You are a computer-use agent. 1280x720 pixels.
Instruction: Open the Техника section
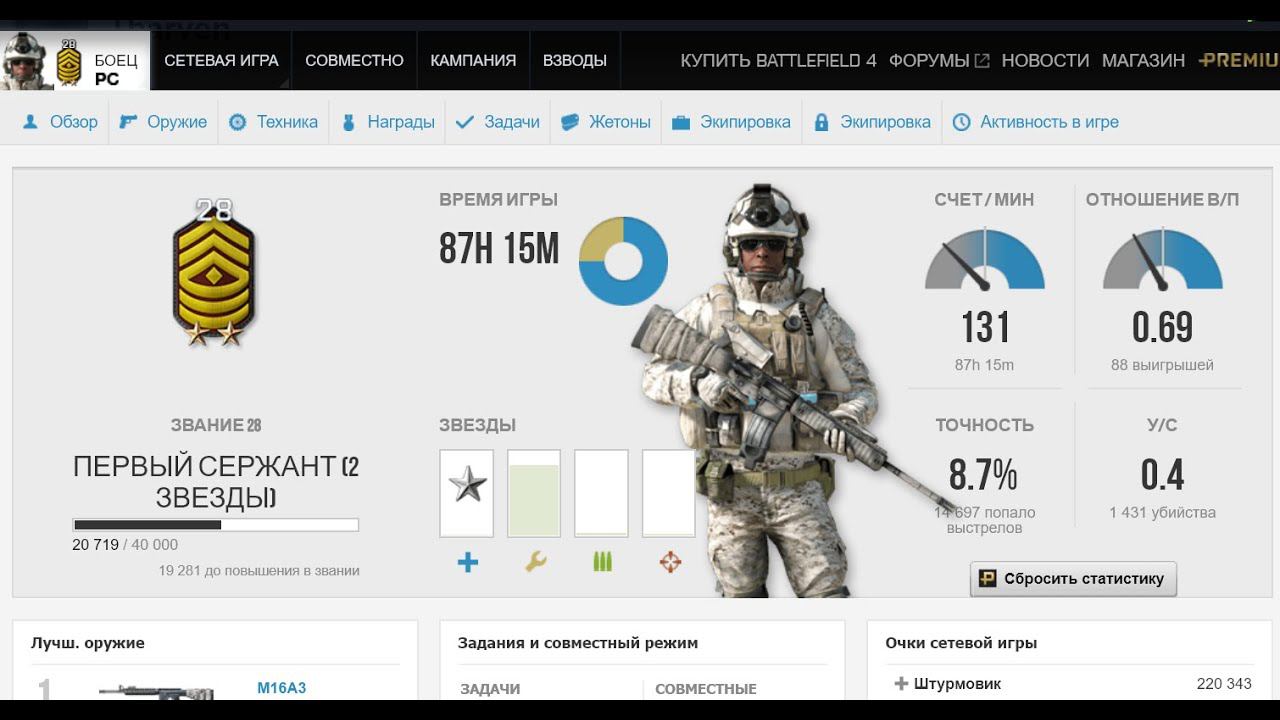(287, 122)
